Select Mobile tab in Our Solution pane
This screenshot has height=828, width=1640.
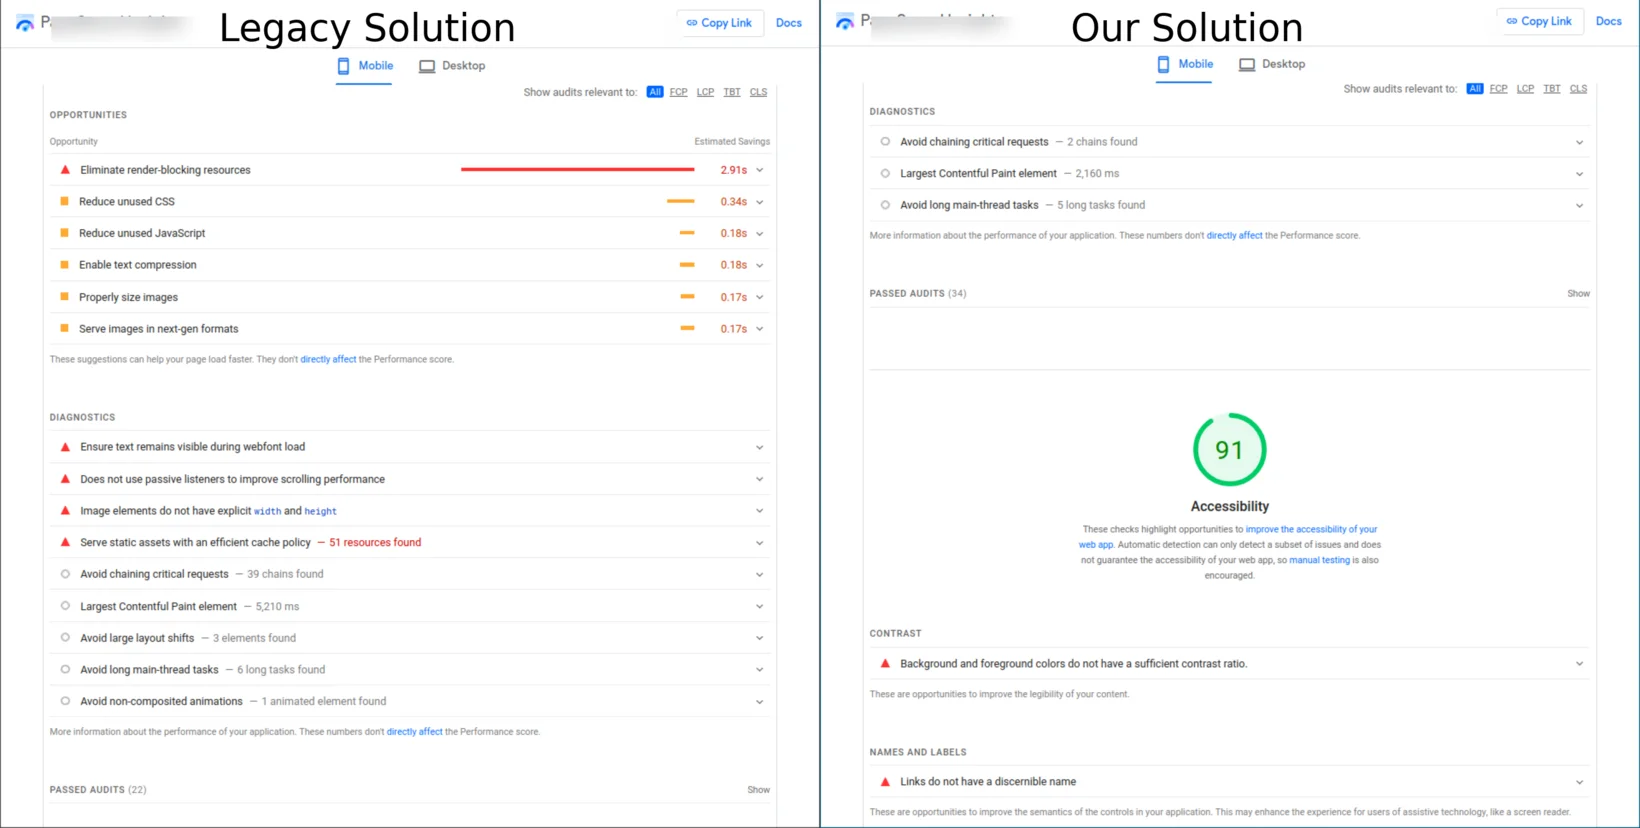(1185, 64)
